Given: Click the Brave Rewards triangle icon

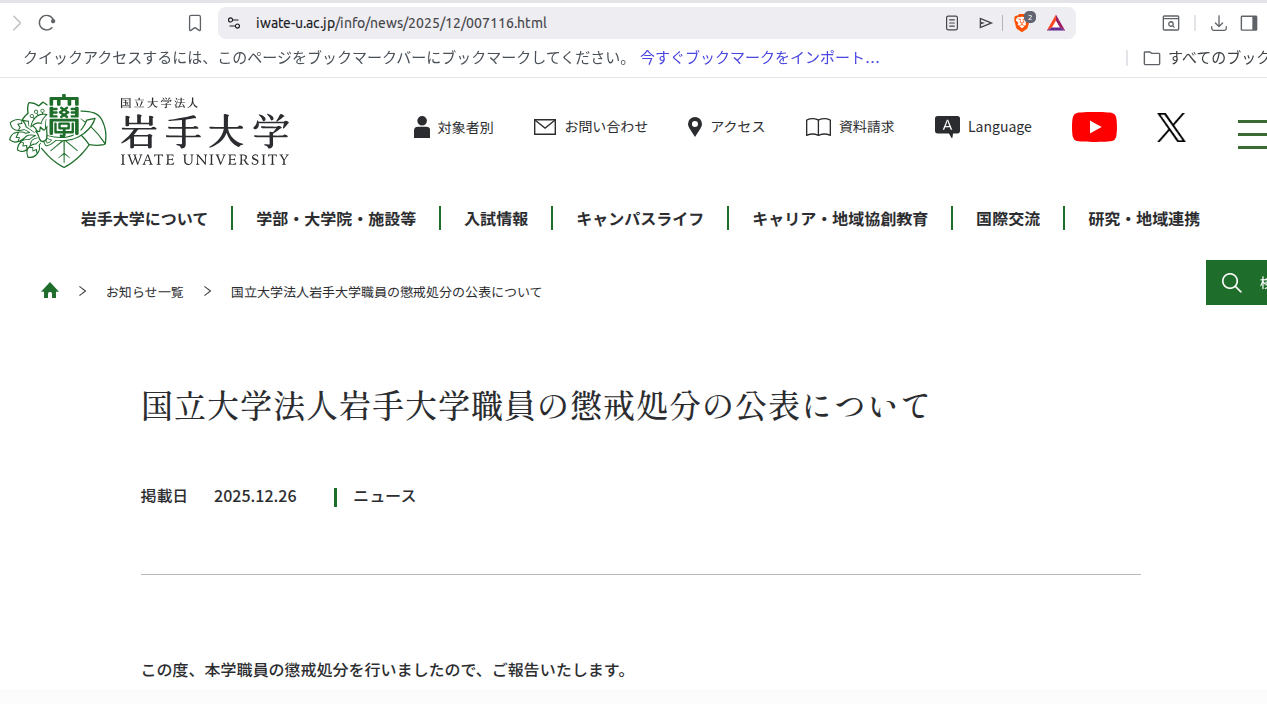Looking at the screenshot, I should point(1056,23).
